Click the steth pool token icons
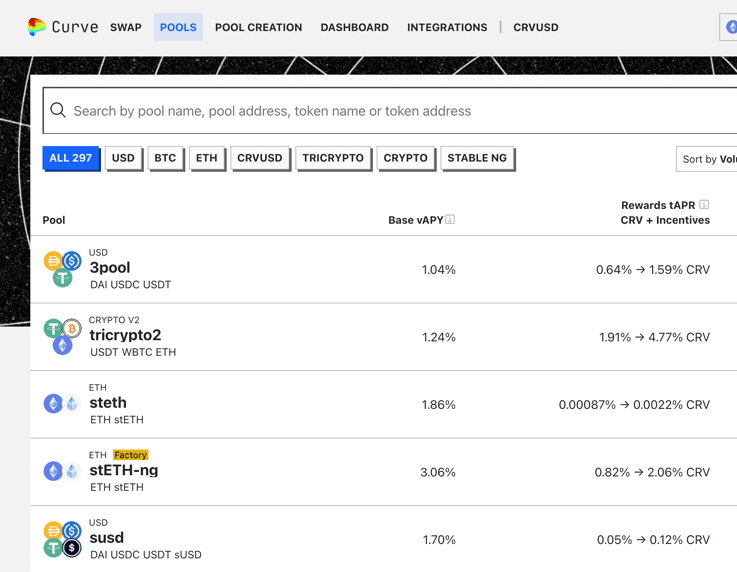This screenshot has width=737, height=572. [x=62, y=404]
